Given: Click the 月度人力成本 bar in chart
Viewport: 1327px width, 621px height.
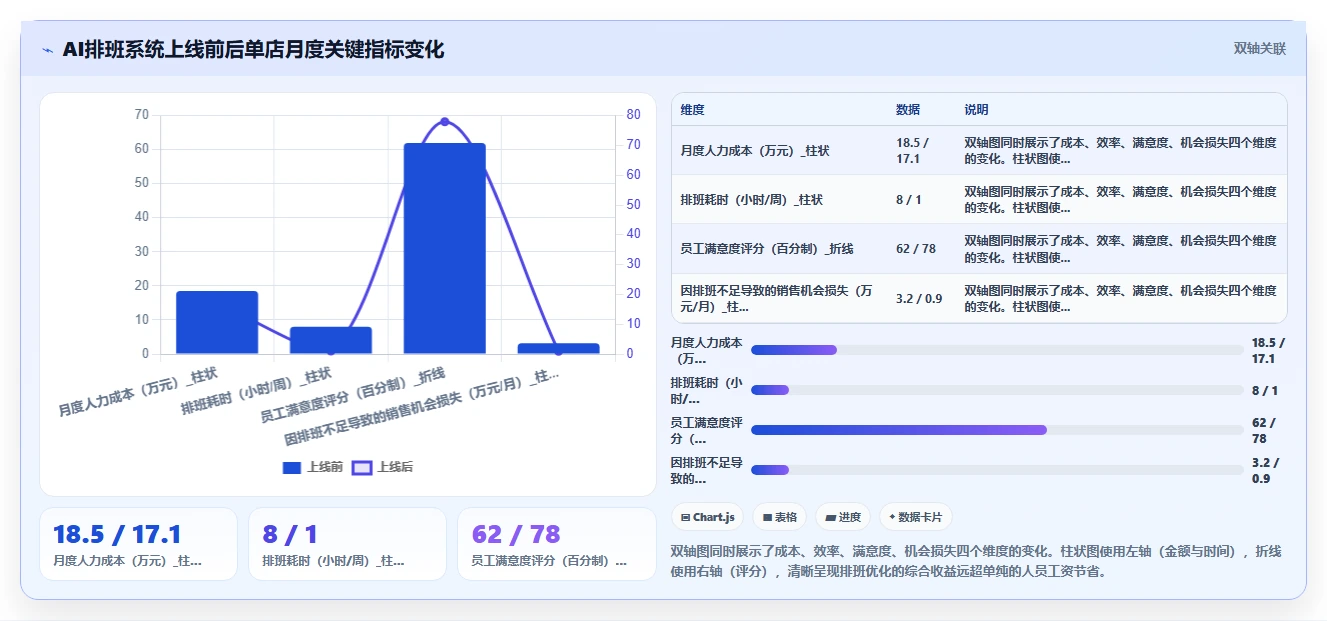Looking at the screenshot, I should point(217,322).
